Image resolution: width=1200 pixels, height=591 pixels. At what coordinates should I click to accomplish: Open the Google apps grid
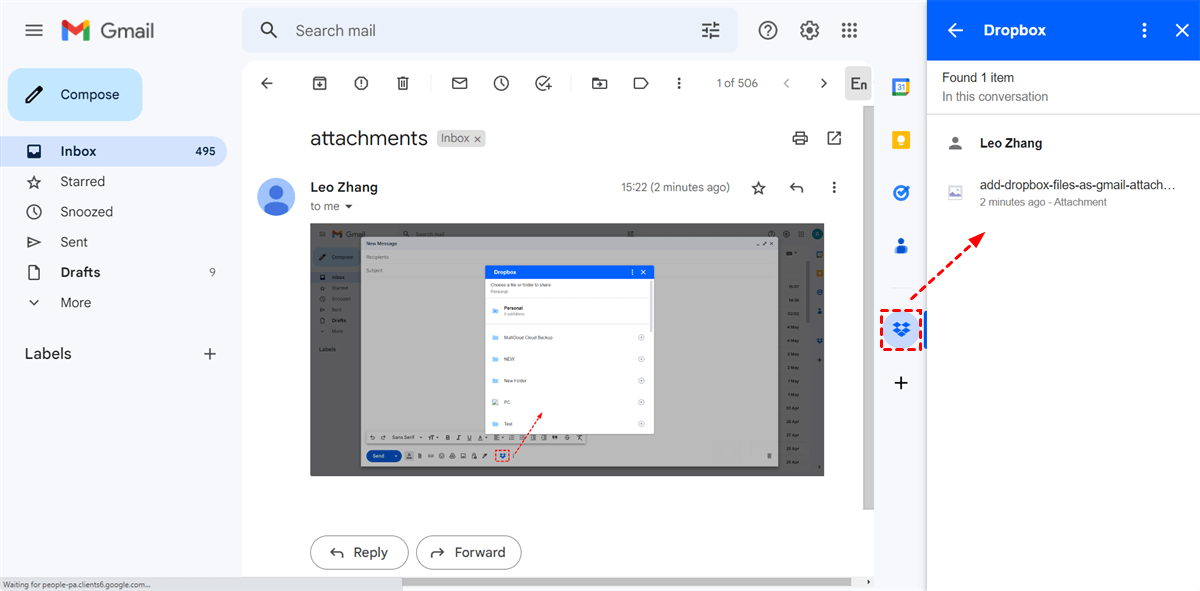pyautogui.click(x=850, y=30)
